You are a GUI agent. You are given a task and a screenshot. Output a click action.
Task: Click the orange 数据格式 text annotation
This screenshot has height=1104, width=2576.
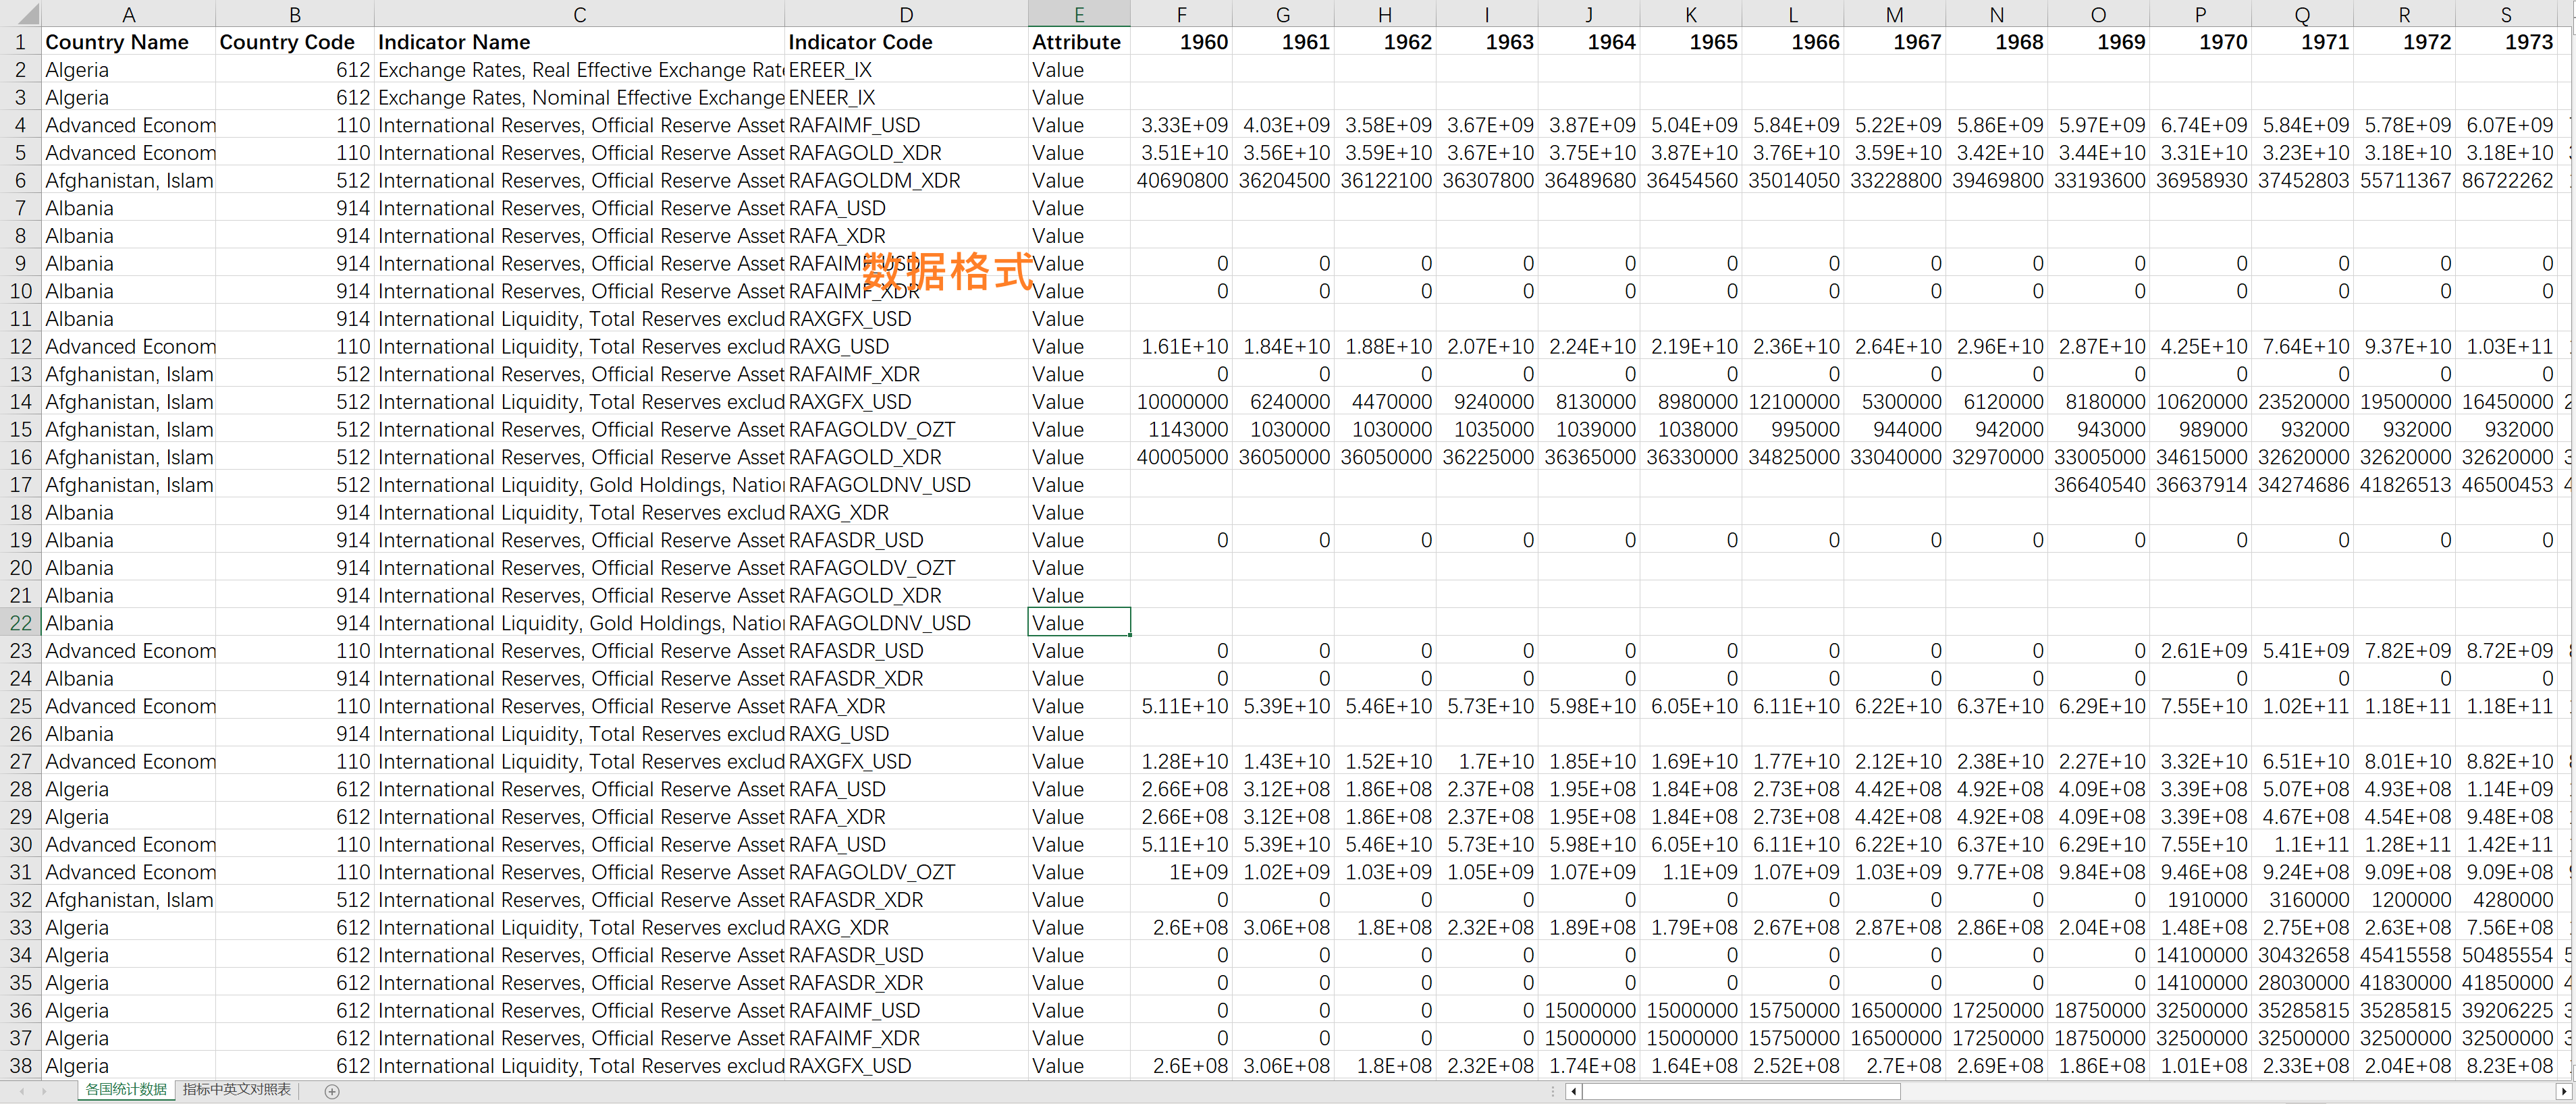click(948, 271)
